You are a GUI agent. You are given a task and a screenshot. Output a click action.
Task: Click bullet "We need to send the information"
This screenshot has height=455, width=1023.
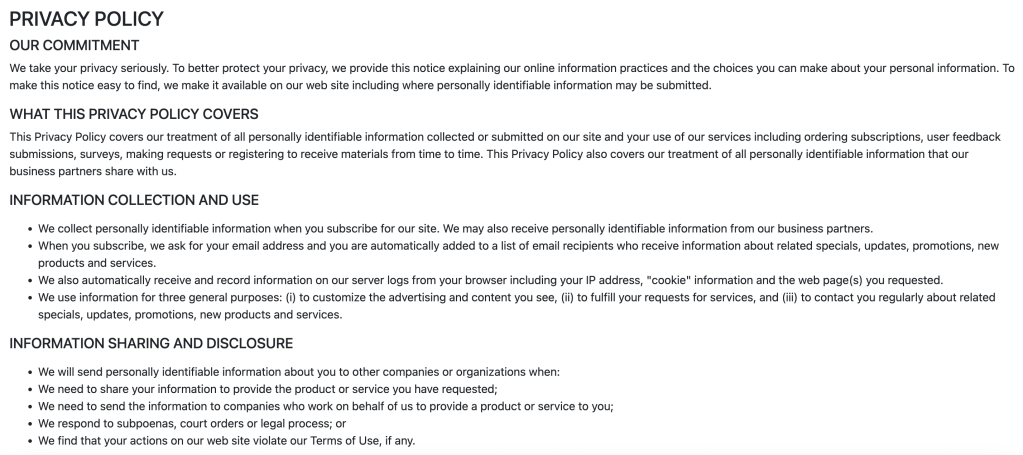[x=326, y=406]
